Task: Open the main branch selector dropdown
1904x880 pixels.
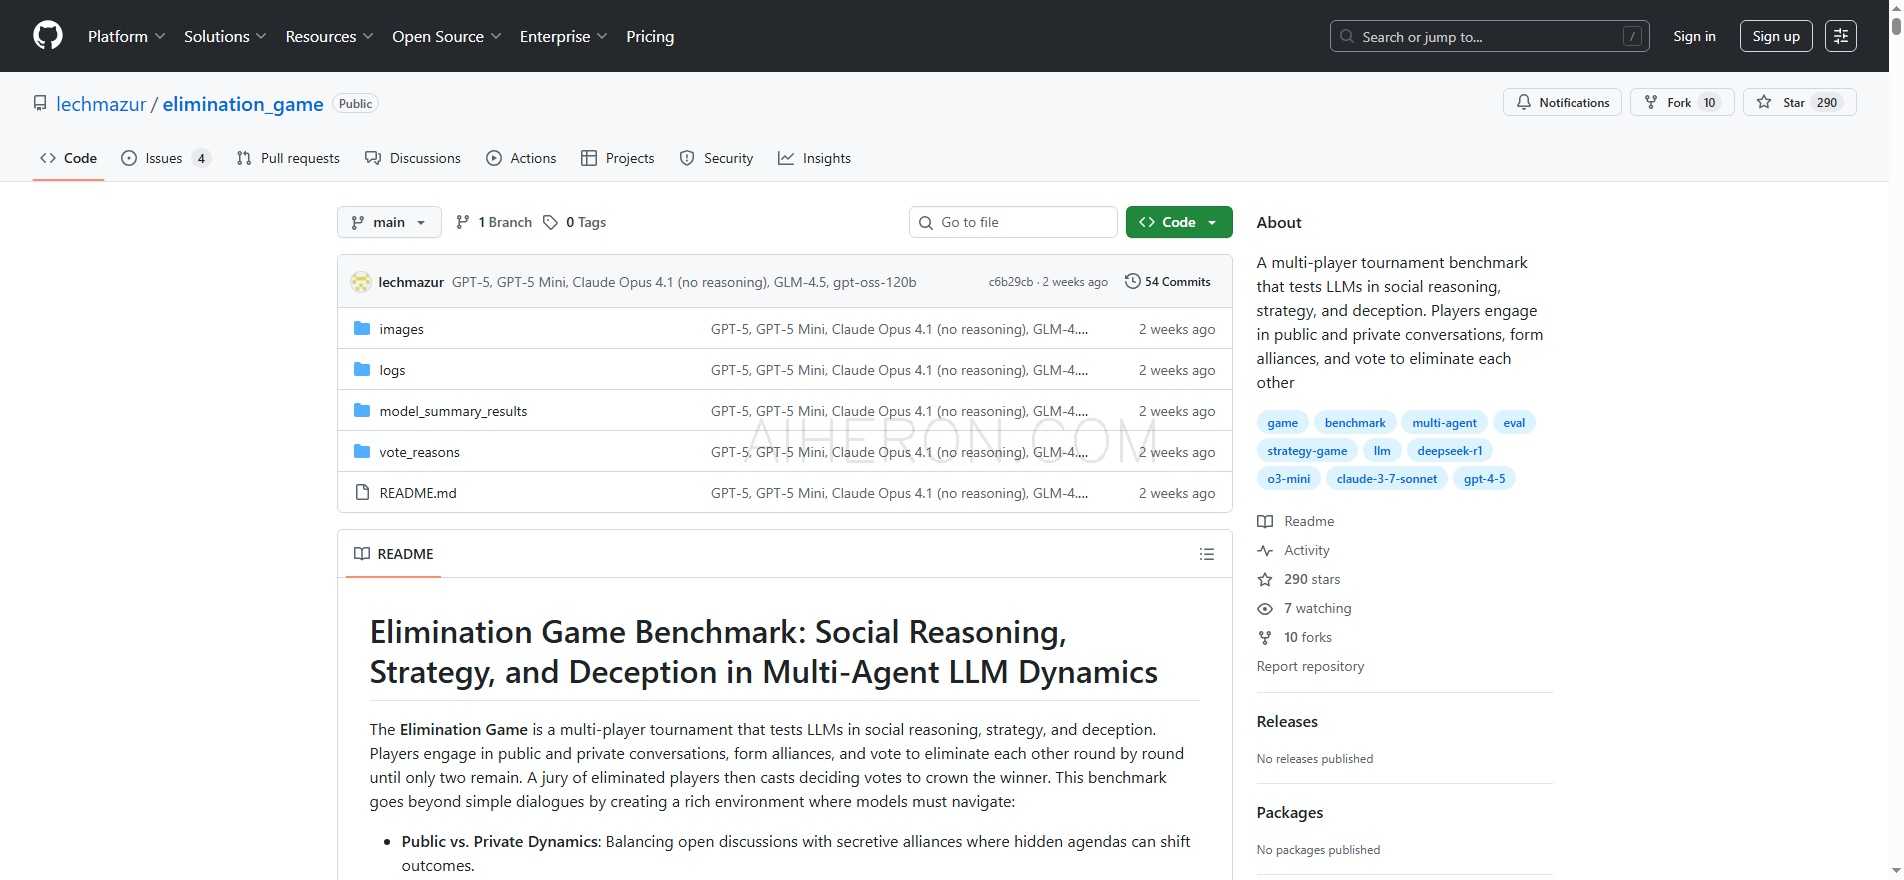Action: click(x=389, y=222)
